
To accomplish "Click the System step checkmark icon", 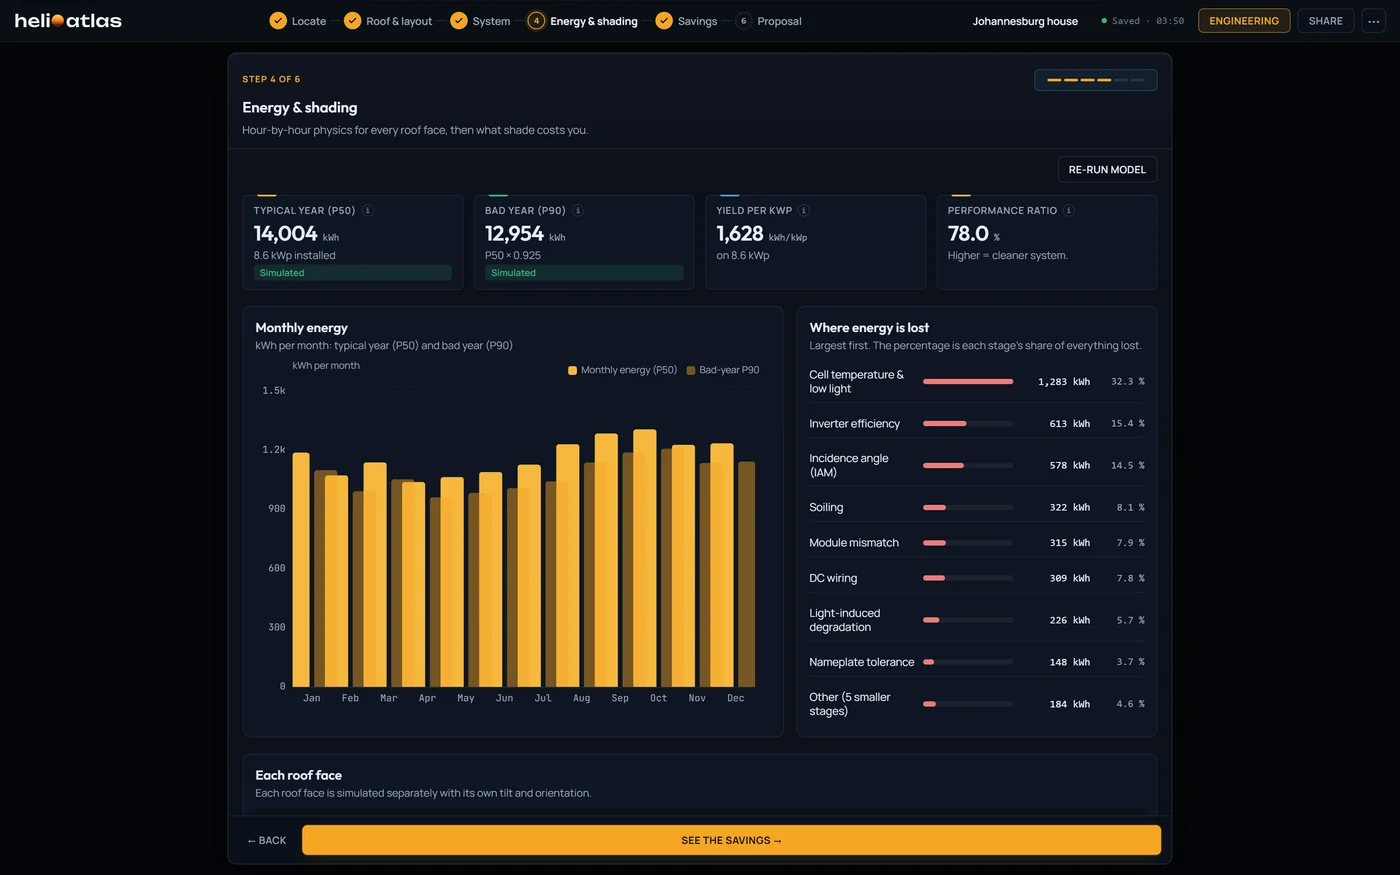I will pyautogui.click(x=459, y=21).
